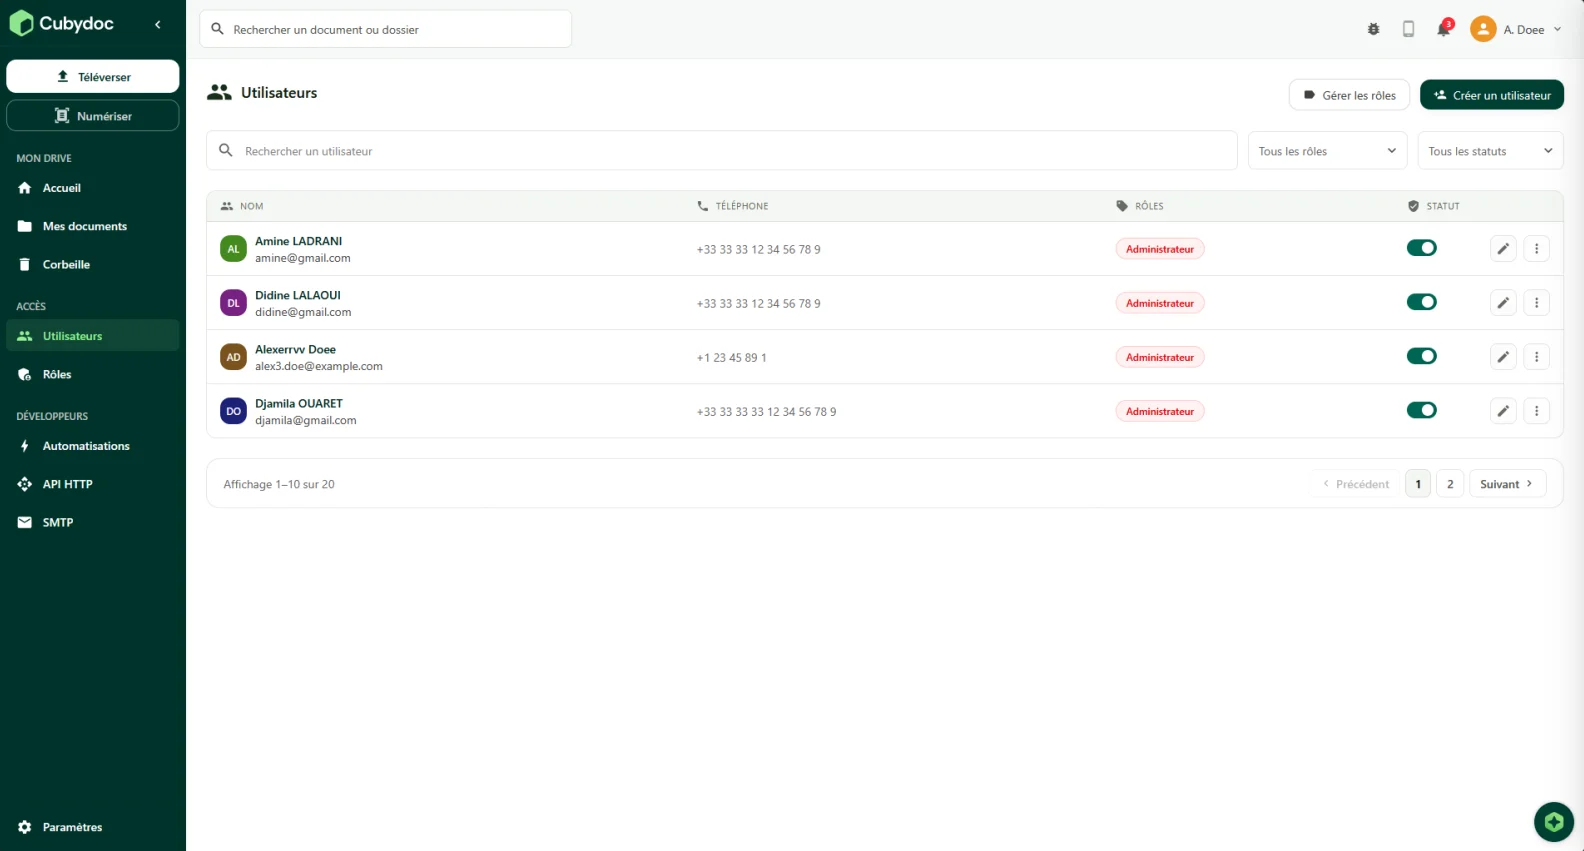
Task: Click the document or folder search box
Action: [386, 29]
